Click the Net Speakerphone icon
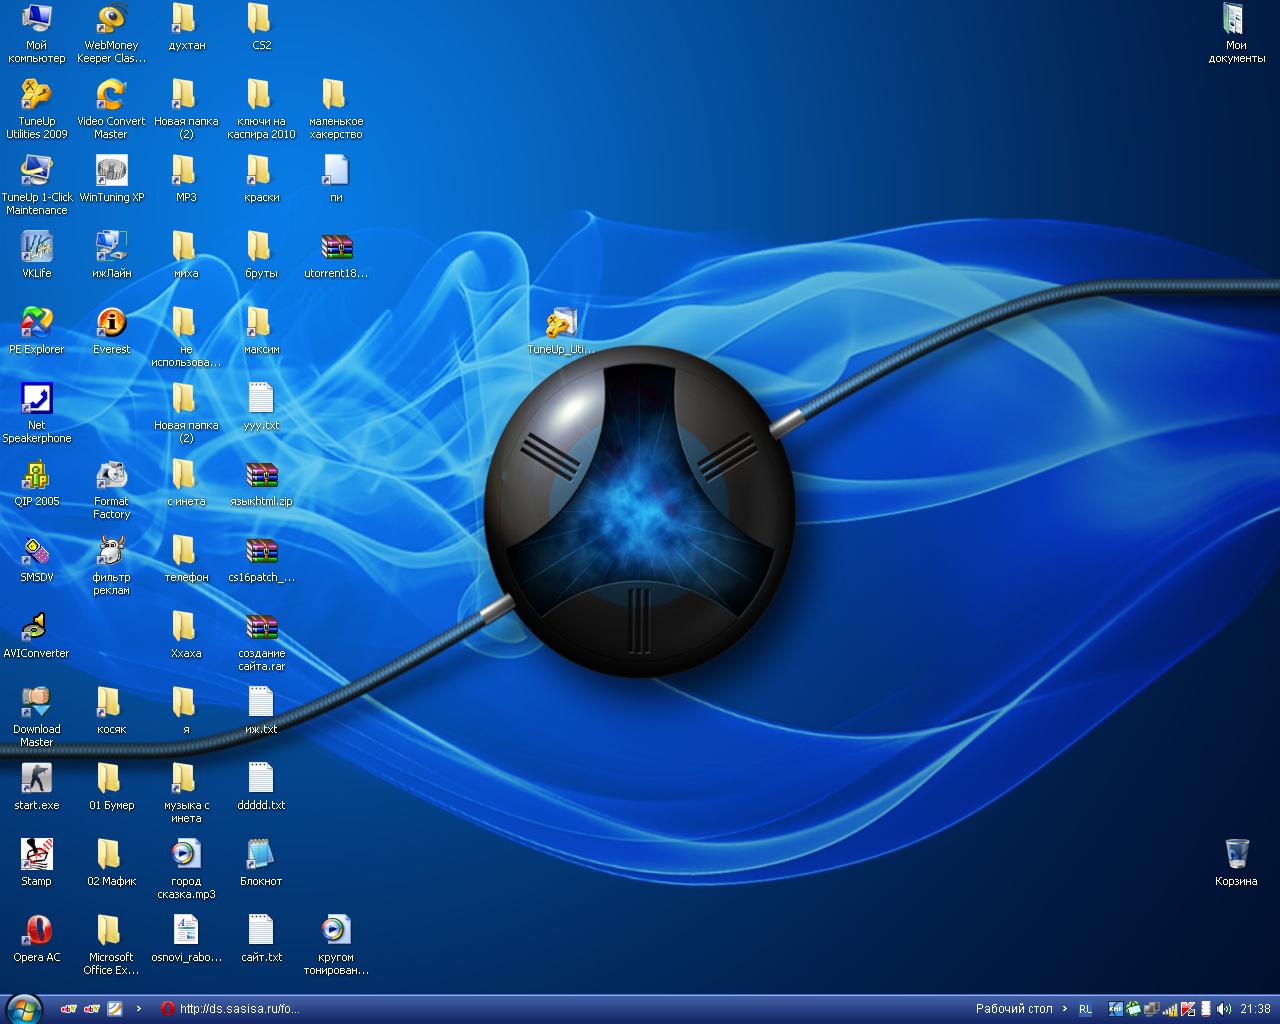Viewport: 1280px width, 1024px height. (37, 399)
